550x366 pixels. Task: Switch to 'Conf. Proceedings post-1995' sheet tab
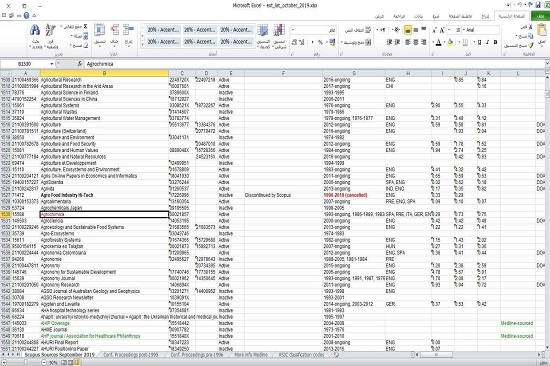131,355
